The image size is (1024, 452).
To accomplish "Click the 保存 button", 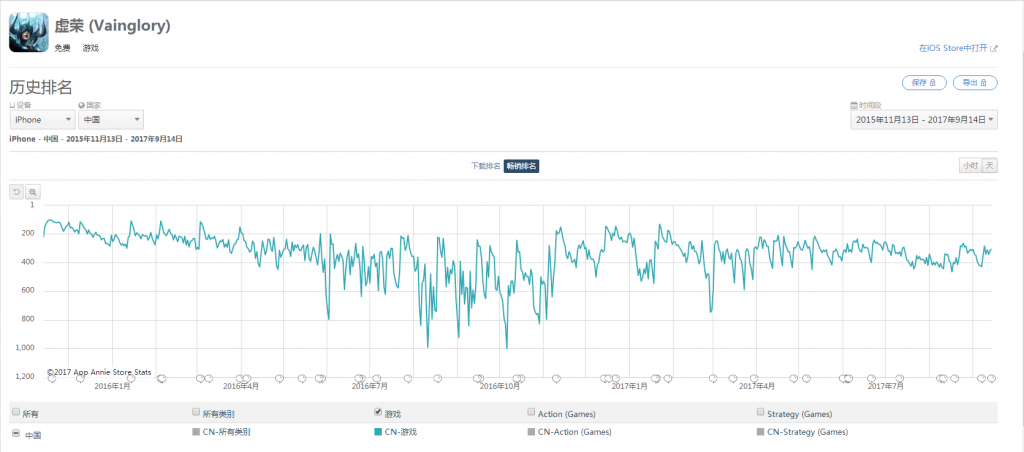I will coord(924,83).
